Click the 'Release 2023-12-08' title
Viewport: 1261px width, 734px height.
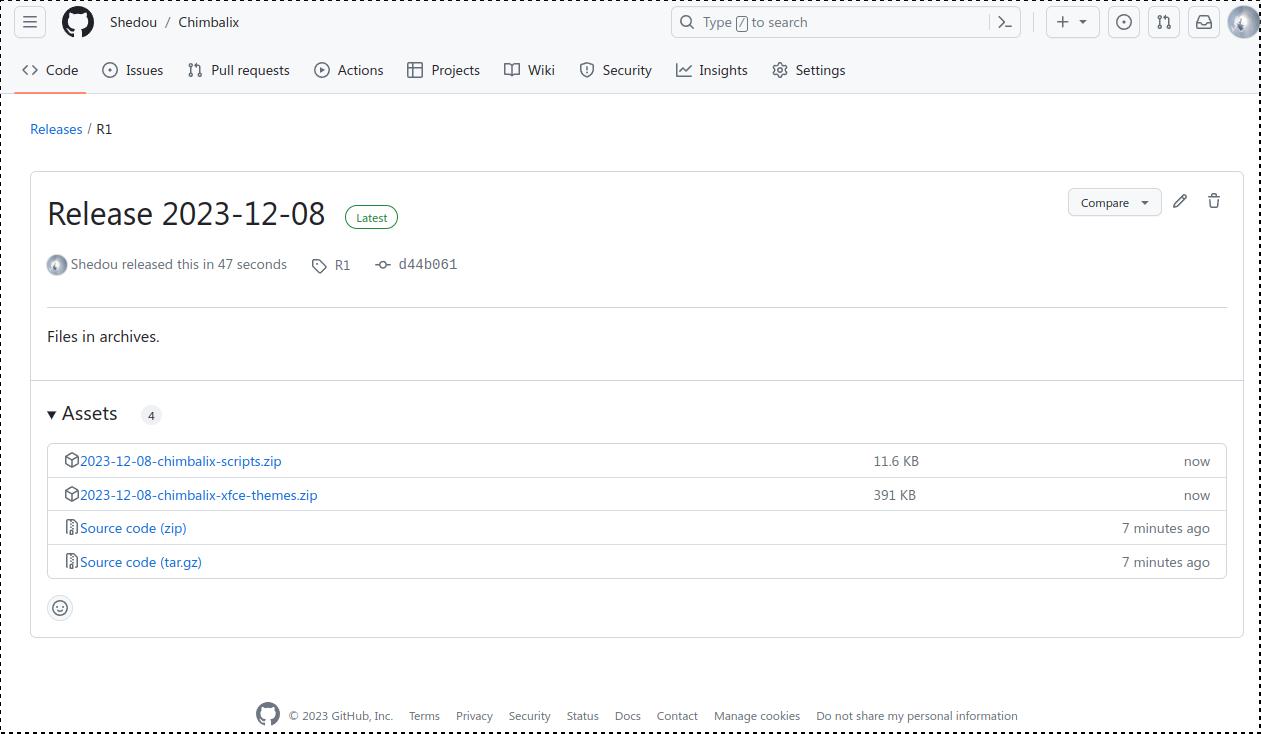[186, 214]
